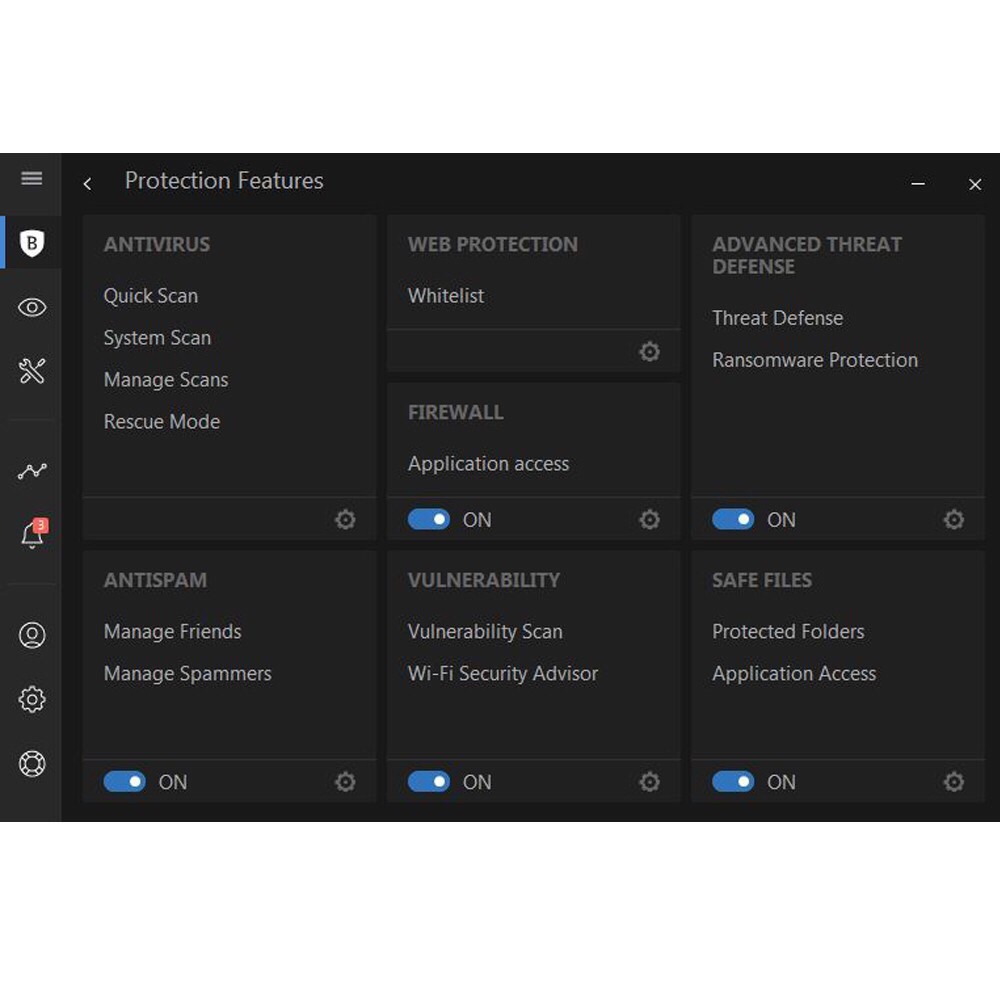The image size is (1000, 1000).
Task: Open Web Protection settings gear
Action: point(649,351)
